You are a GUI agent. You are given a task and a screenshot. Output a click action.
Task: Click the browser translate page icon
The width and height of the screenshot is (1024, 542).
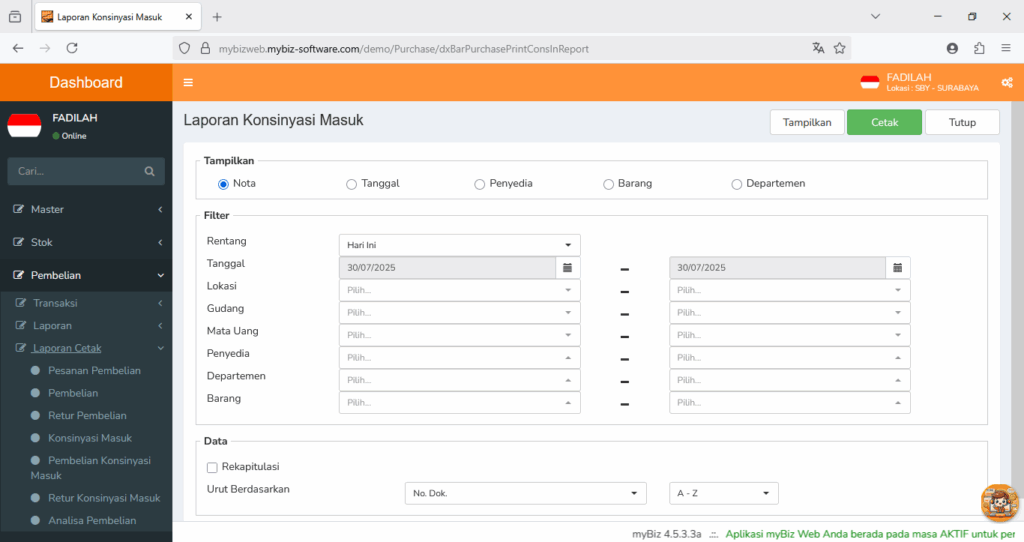click(818, 48)
